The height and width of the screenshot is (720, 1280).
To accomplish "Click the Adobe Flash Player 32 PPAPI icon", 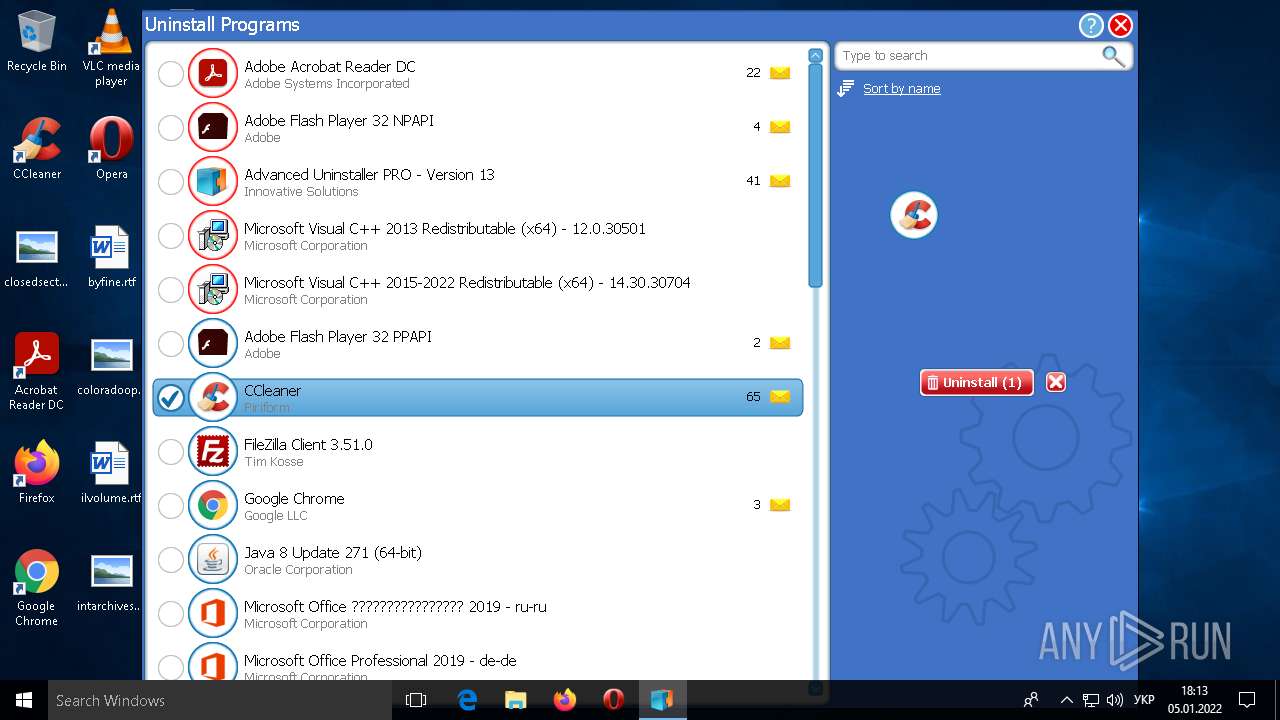I will click(212, 343).
